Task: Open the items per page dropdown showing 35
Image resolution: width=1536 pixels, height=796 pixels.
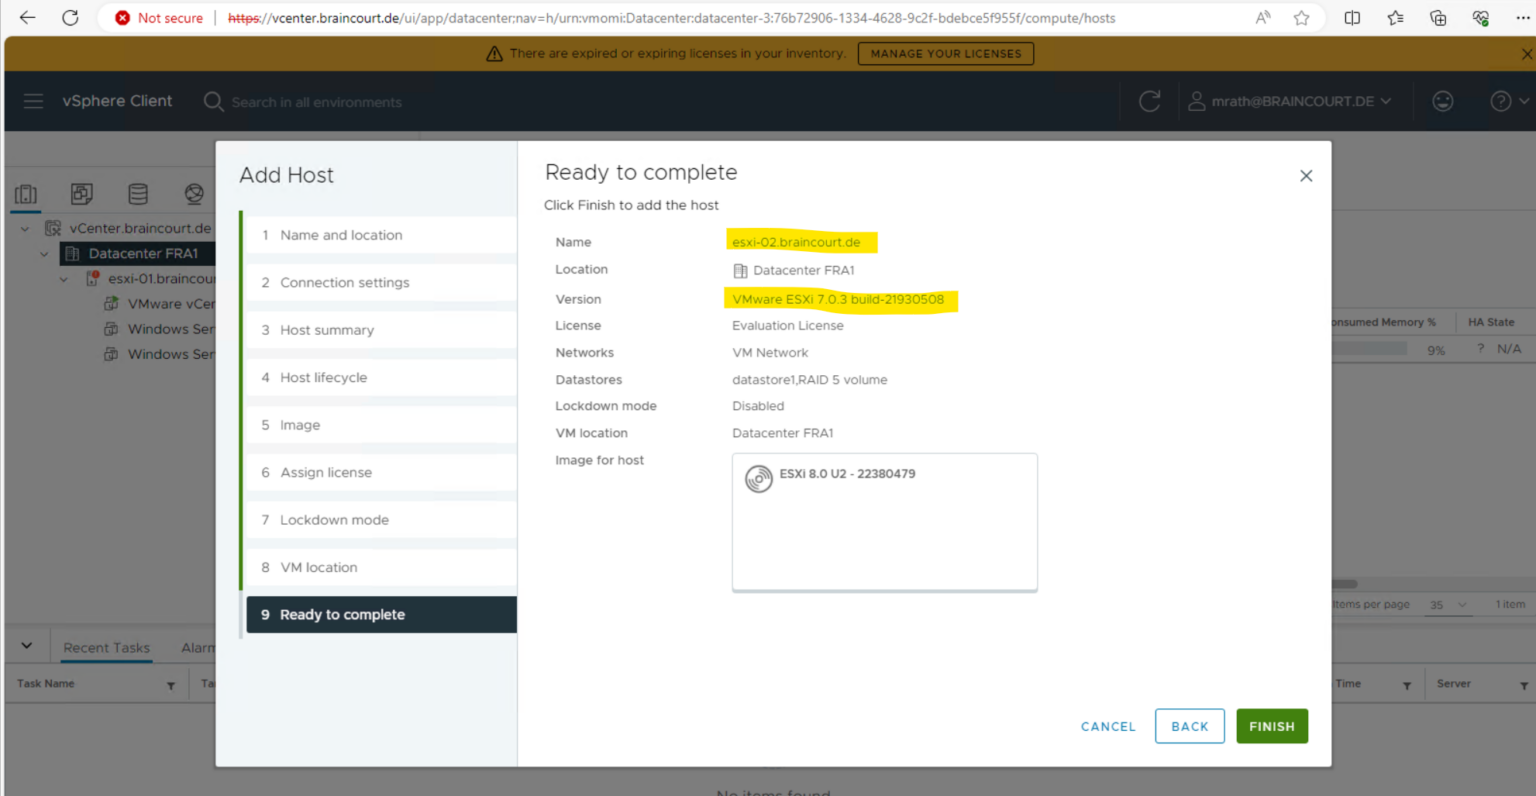Action: [x=1448, y=604]
